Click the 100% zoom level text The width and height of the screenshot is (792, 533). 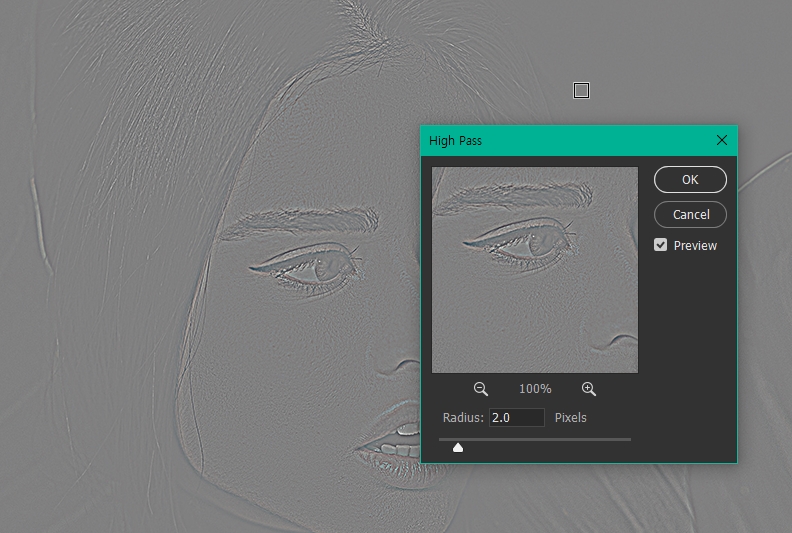click(535, 389)
